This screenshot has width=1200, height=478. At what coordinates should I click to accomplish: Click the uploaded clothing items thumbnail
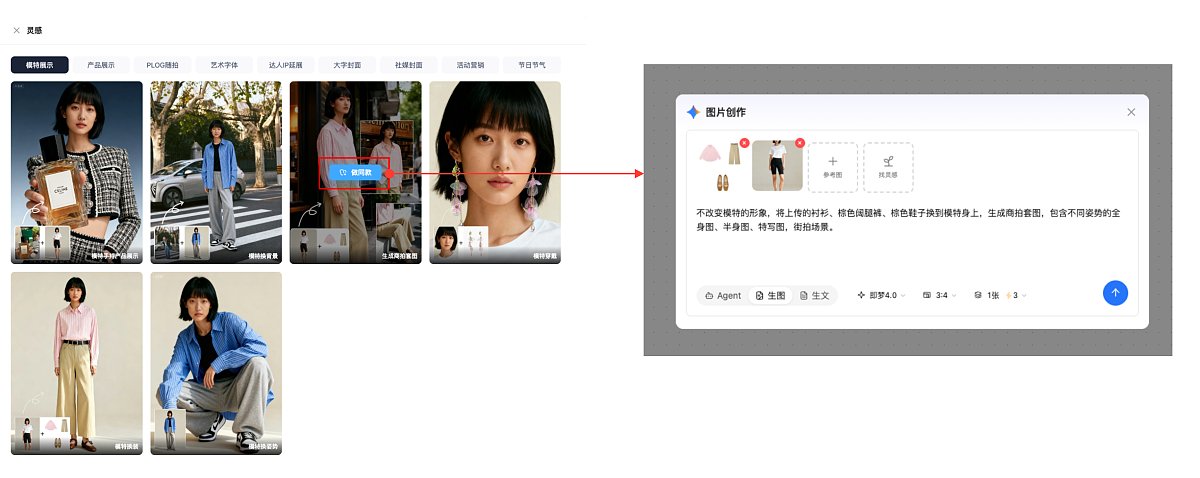(x=721, y=167)
